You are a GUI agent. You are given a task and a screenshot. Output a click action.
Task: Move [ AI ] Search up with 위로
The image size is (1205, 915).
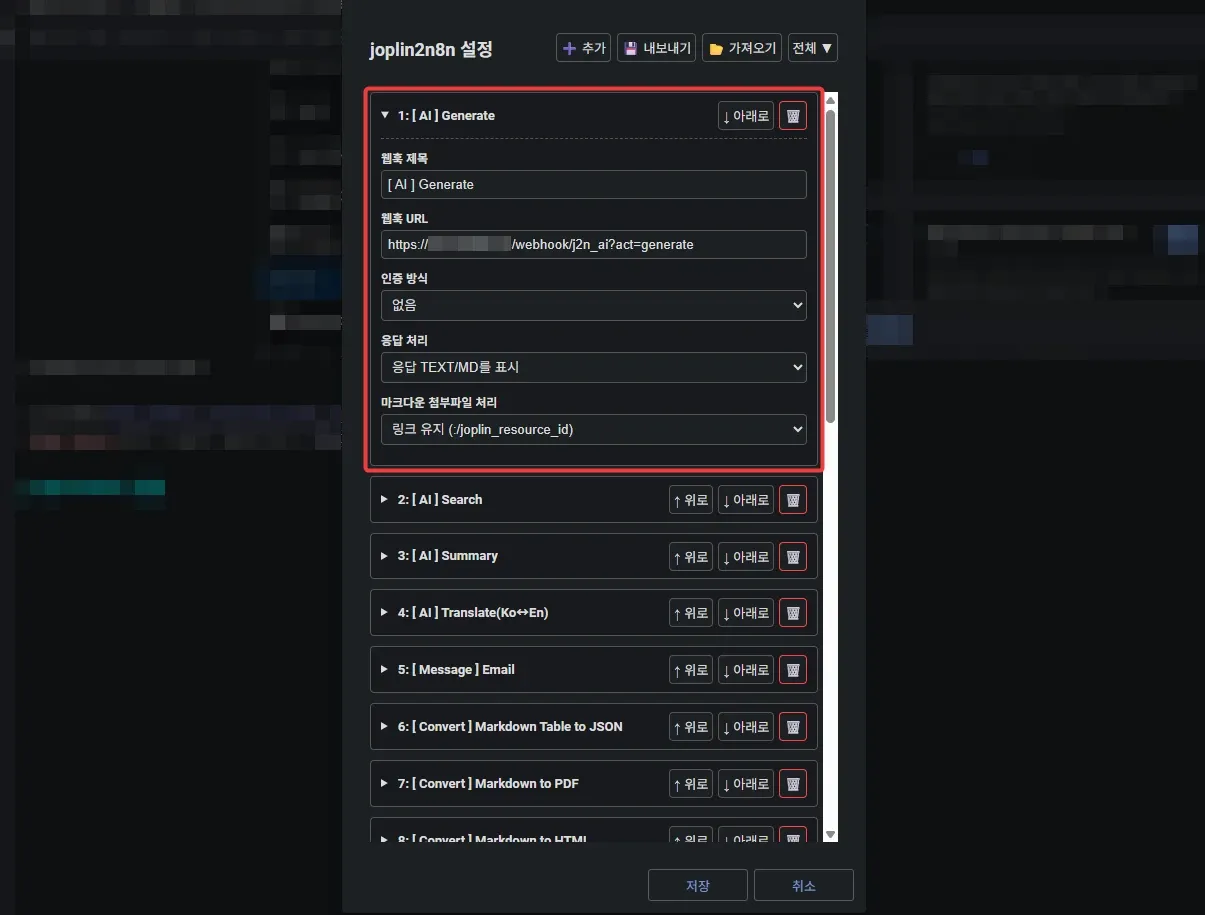click(x=691, y=500)
